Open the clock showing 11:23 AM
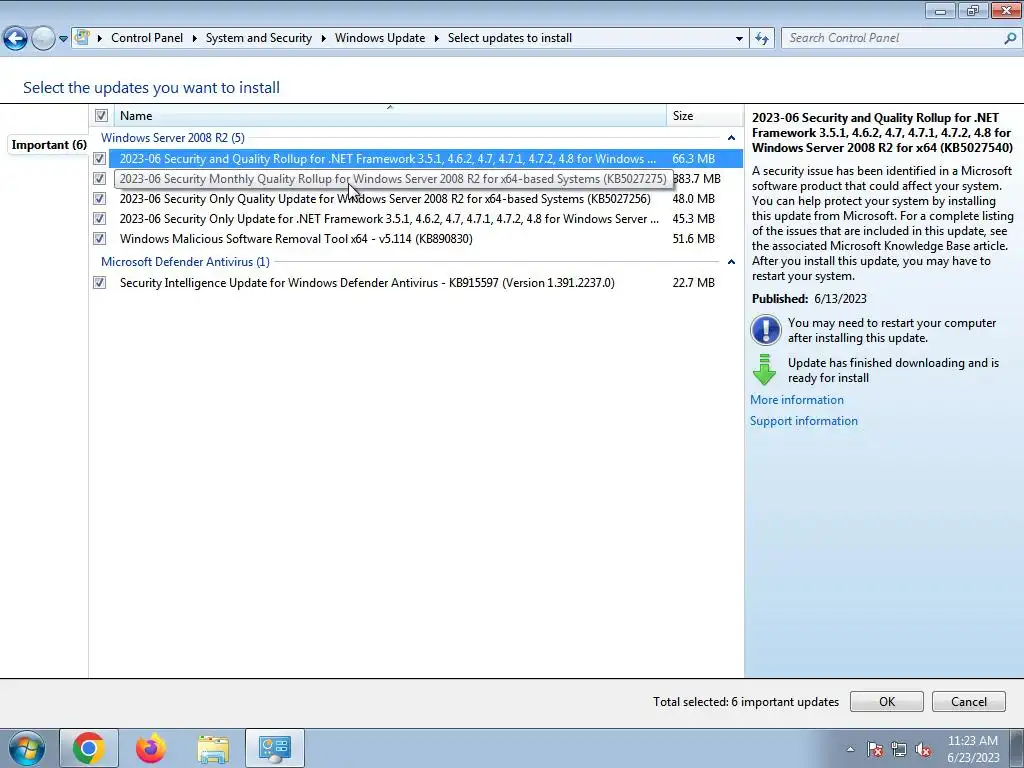 tap(973, 748)
